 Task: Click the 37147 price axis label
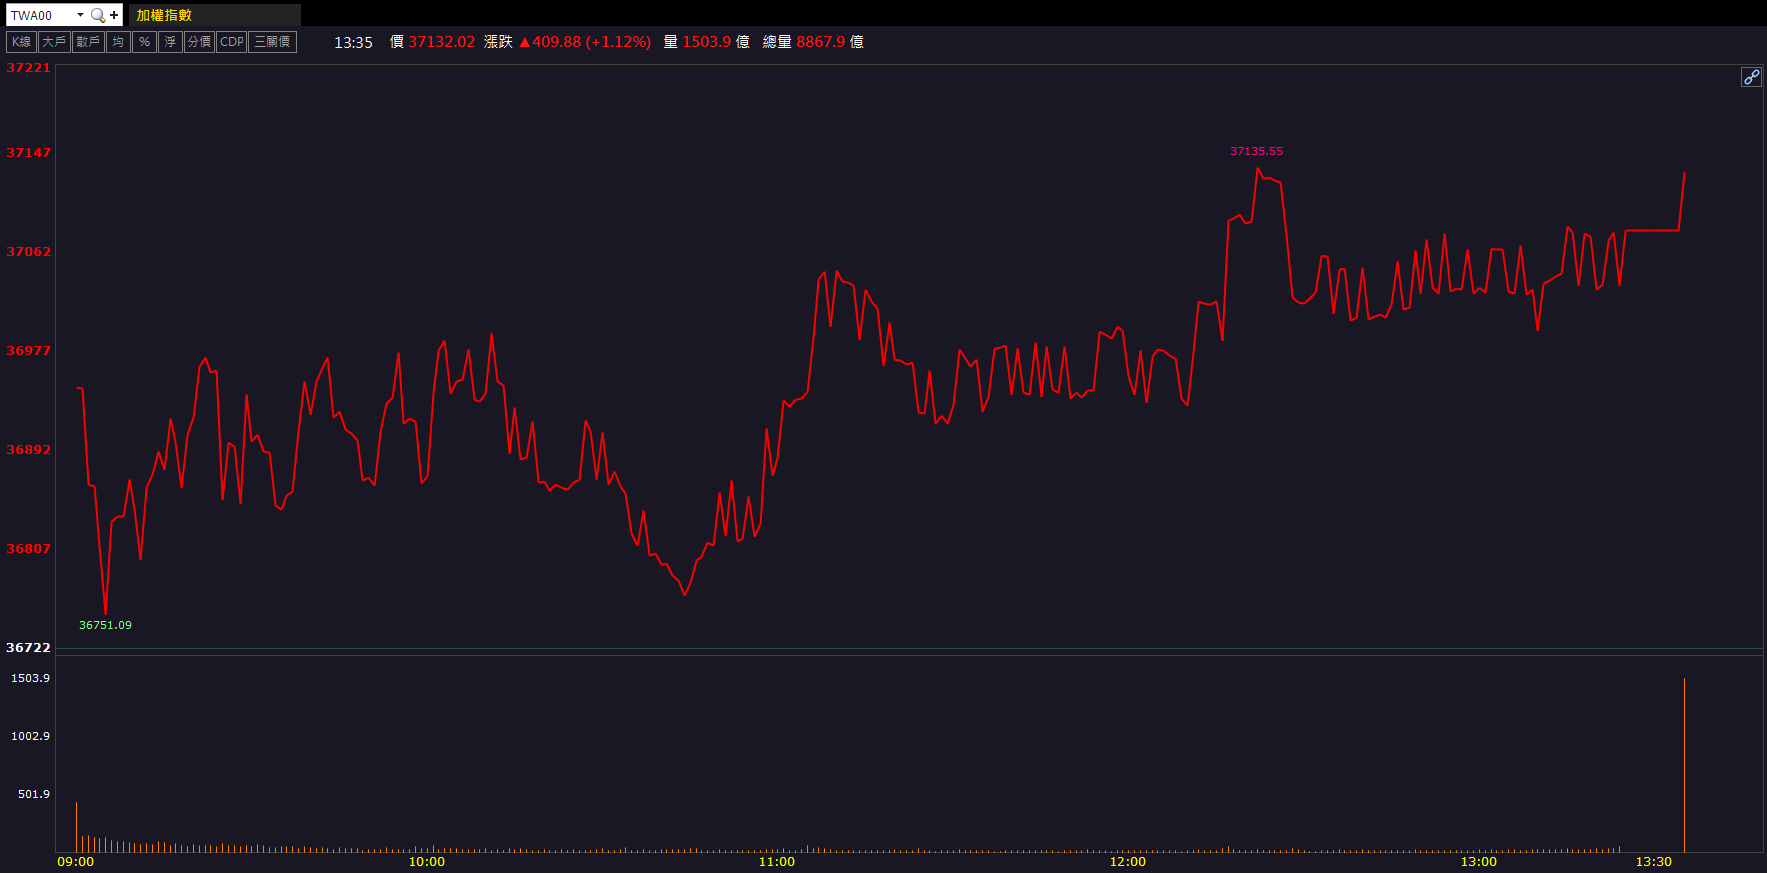tap(28, 153)
